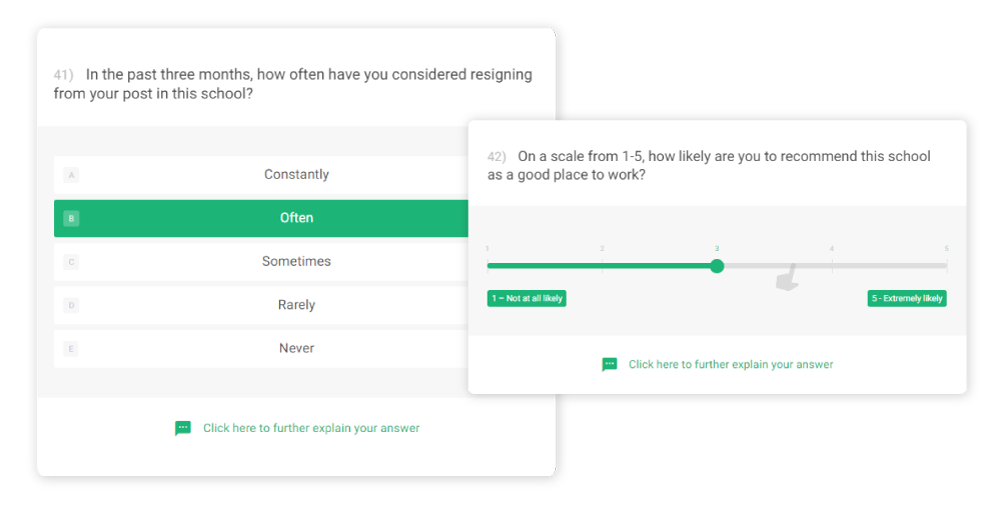
Task: Click the chat bubble icon under question 41
Action: (183, 428)
